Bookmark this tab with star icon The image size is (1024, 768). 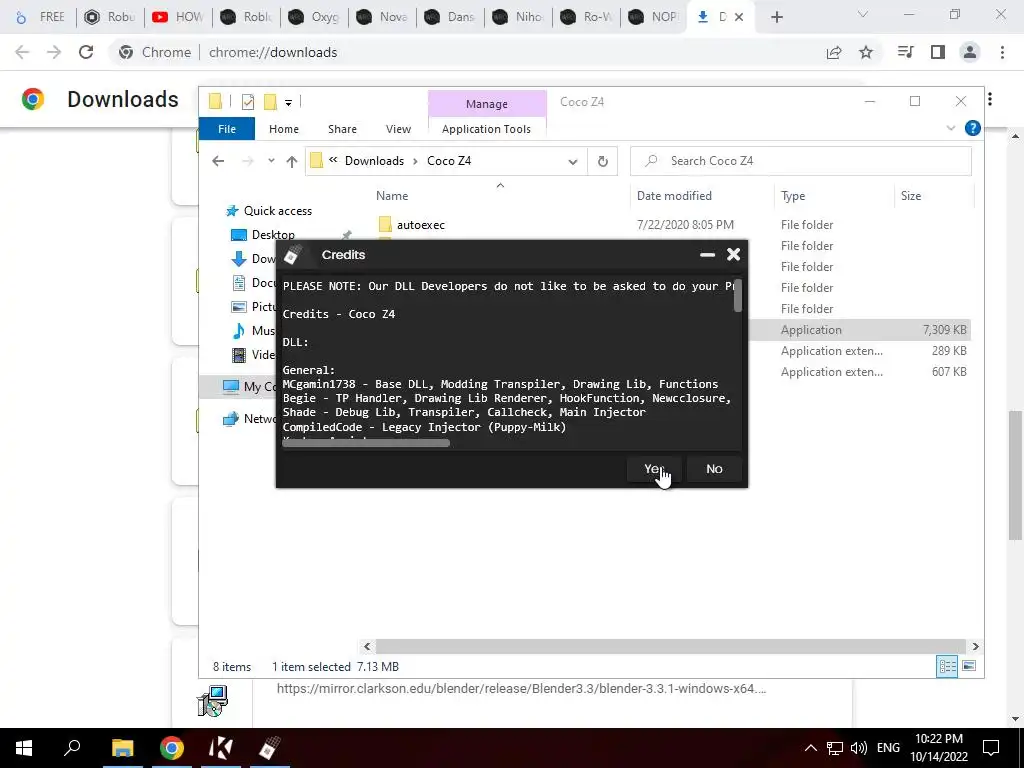coord(866,52)
